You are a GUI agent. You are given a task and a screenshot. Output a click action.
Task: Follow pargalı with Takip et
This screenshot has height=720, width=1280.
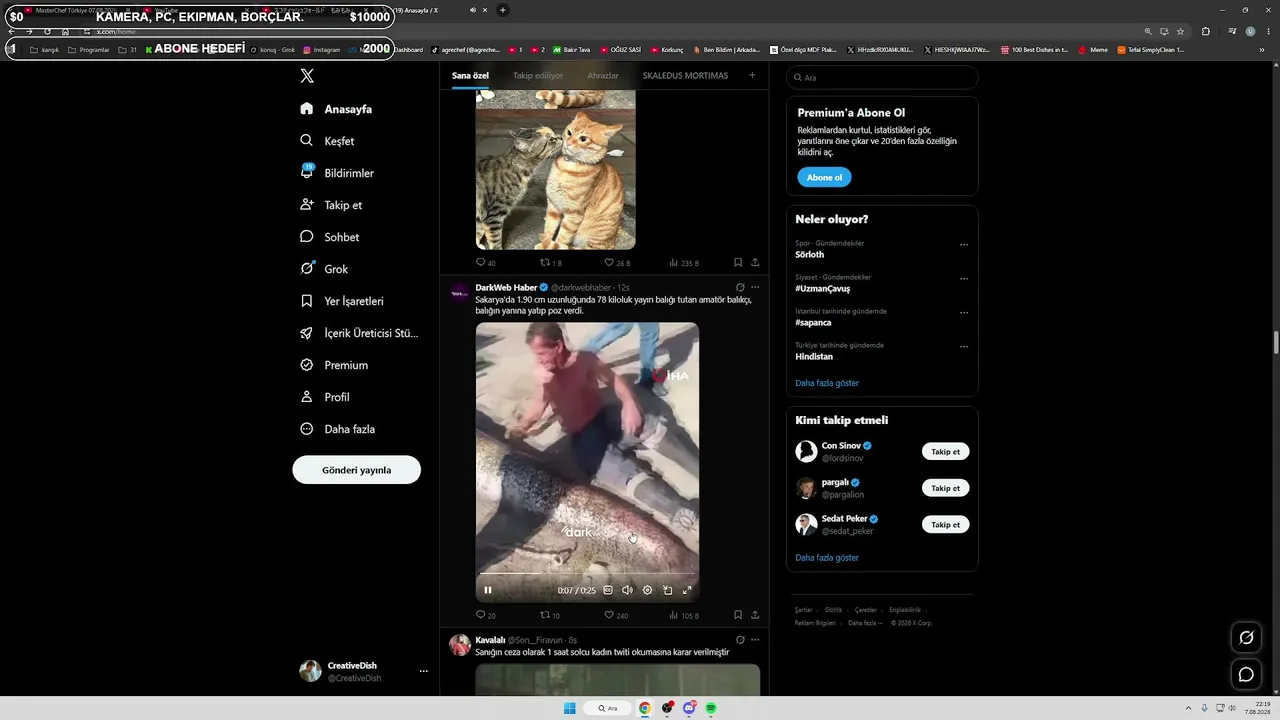point(945,488)
